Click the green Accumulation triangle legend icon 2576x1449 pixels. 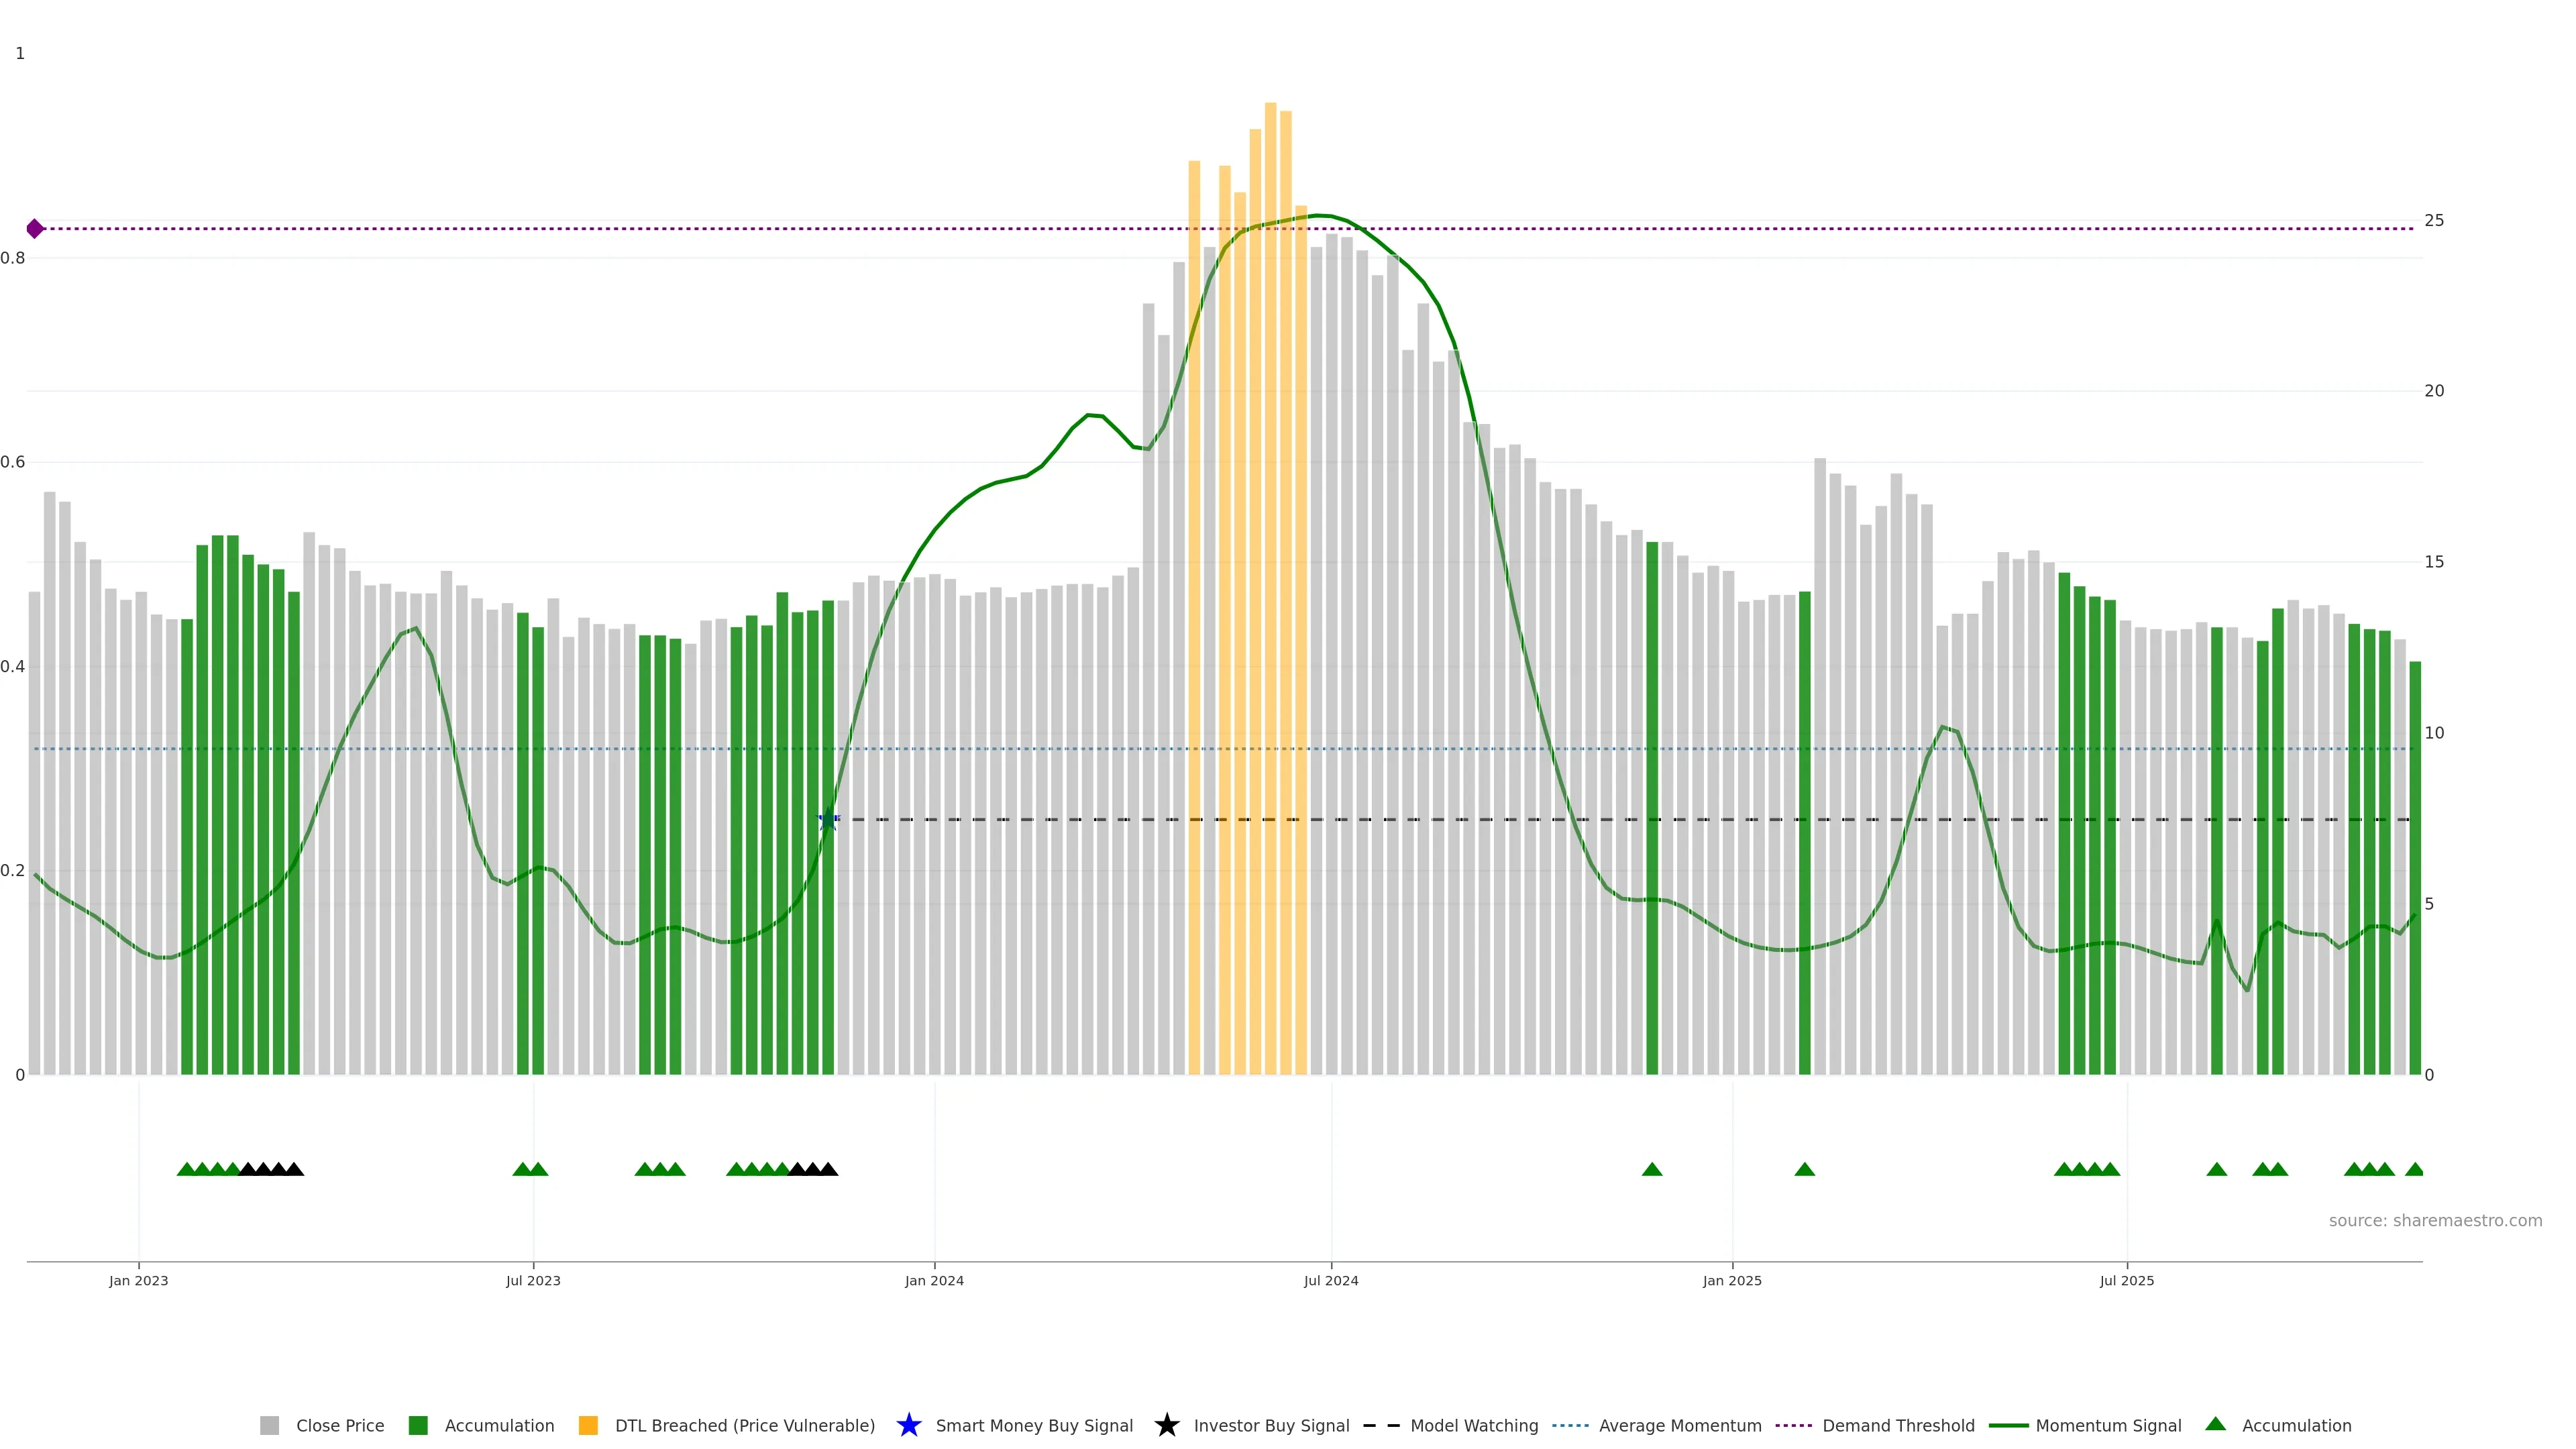[2216, 1424]
